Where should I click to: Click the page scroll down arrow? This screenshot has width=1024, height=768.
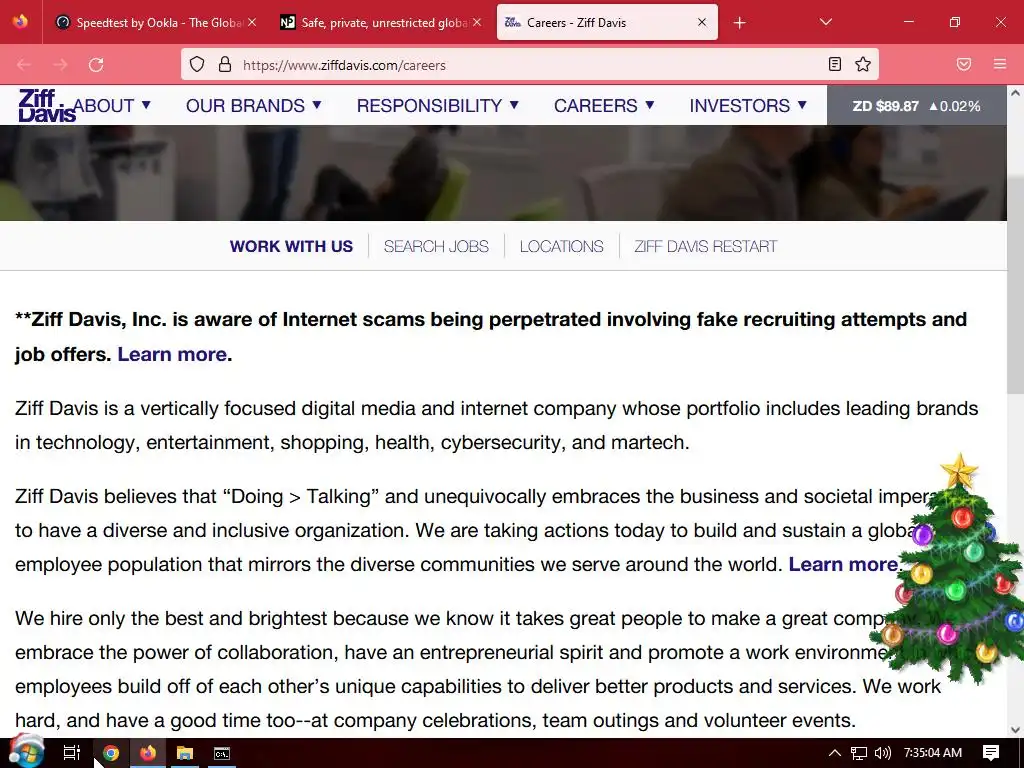click(x=1016, y=730)
